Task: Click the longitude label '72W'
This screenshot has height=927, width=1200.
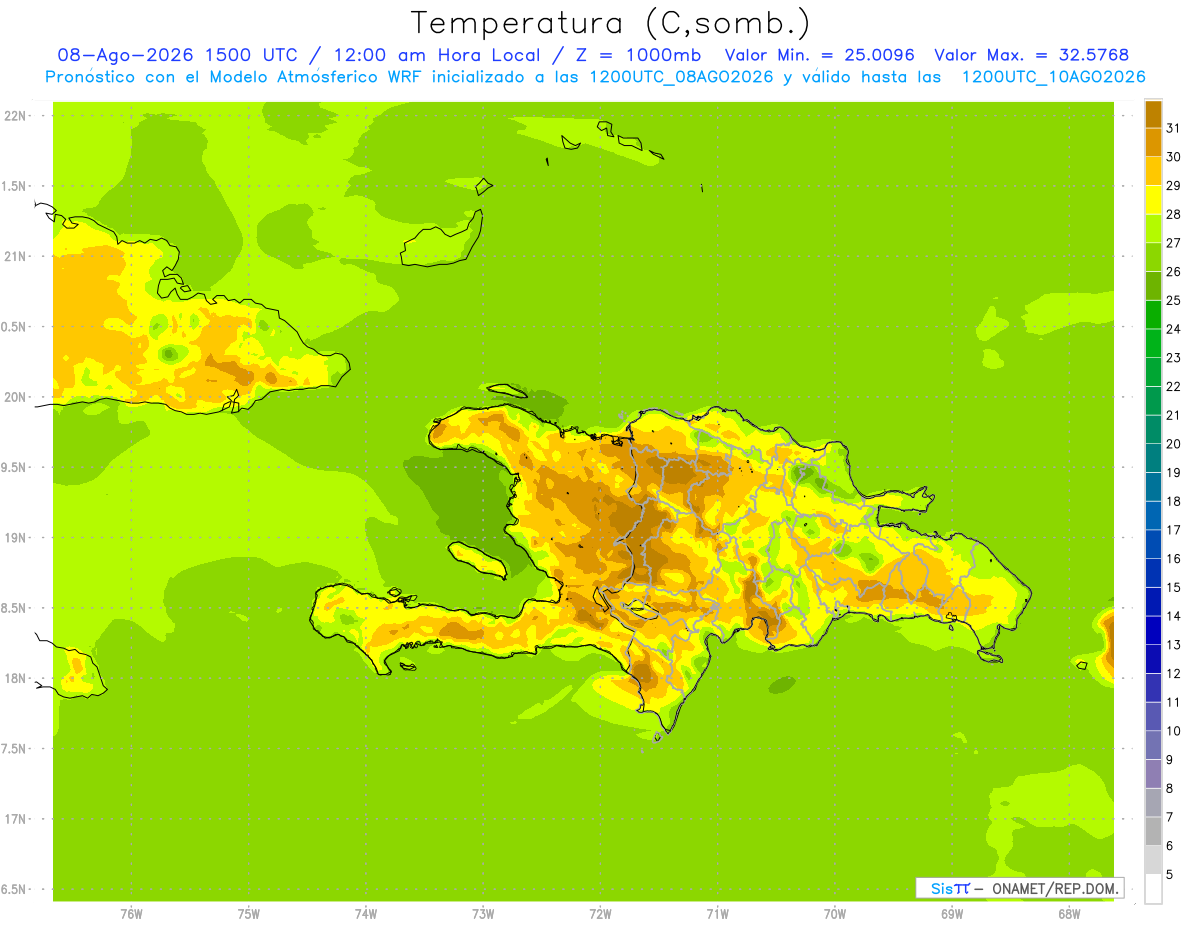Action: (x=600, y=914)
